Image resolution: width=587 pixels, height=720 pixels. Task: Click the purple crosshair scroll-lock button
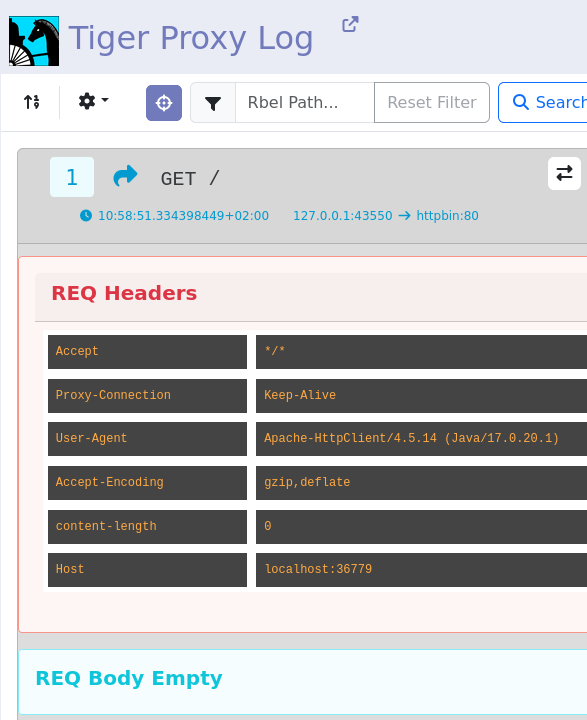[x=164, y=103]
